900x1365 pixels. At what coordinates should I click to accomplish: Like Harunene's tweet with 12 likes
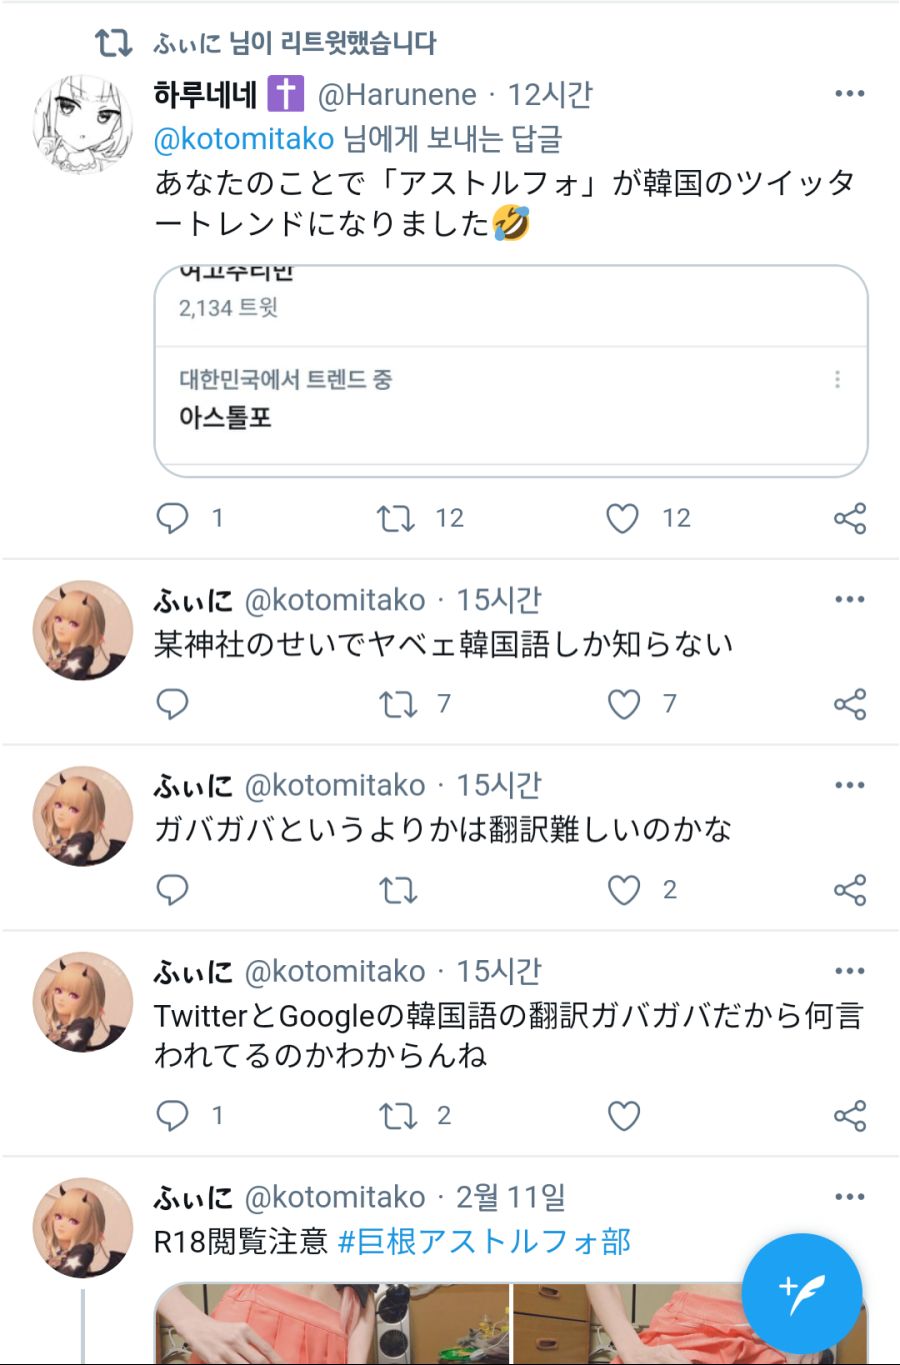click(x=623, y=518)
